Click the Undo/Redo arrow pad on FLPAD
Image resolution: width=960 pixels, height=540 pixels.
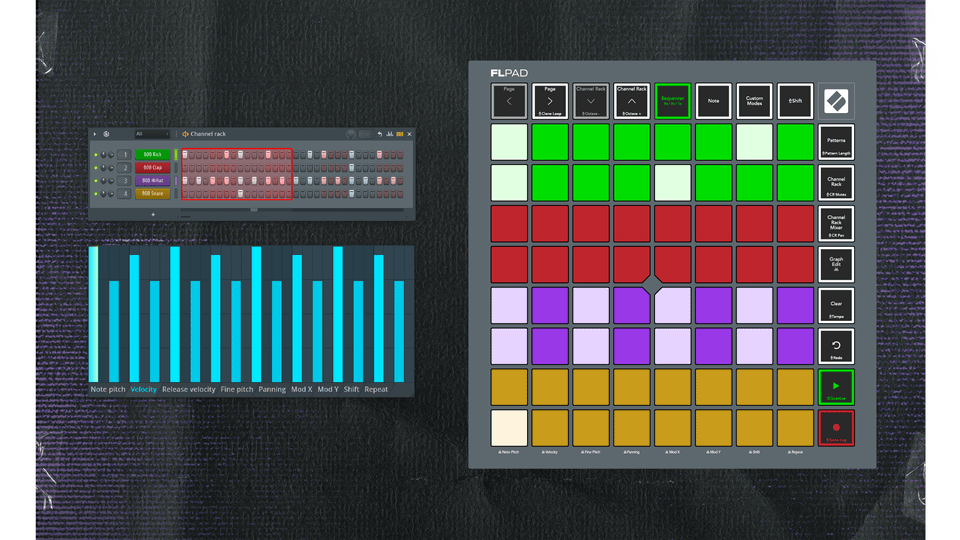click(836, 346)
